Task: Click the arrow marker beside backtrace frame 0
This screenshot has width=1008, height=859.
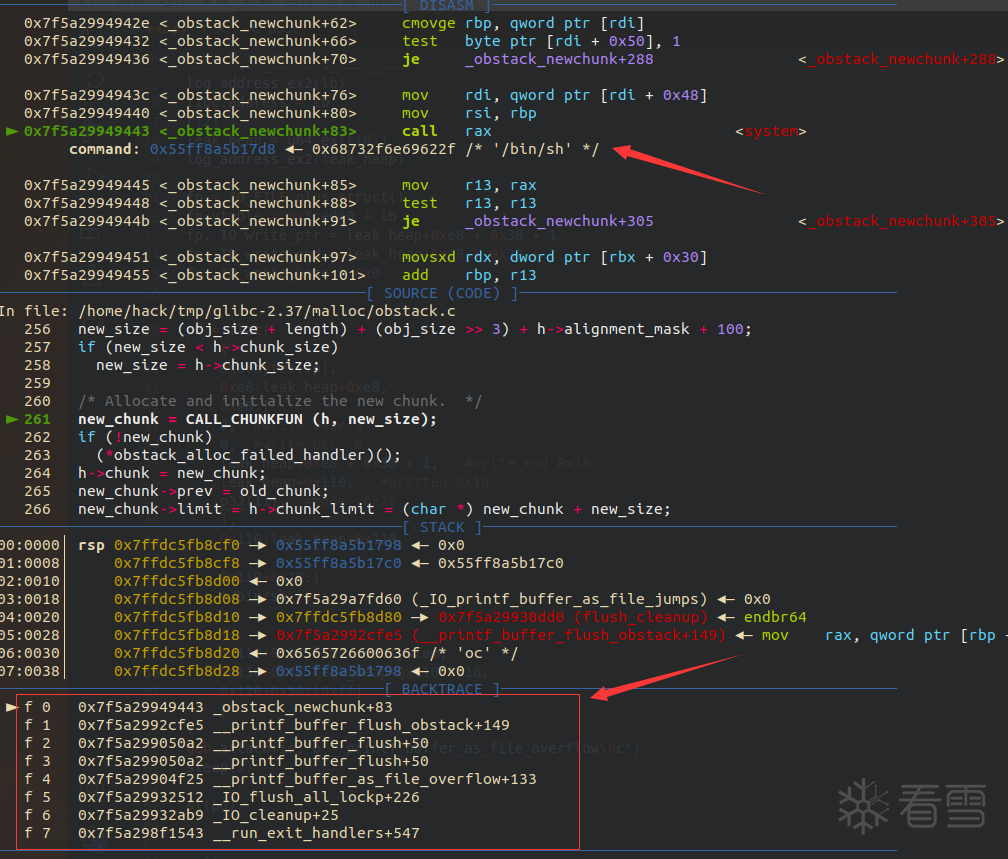Action: (12, 707)
